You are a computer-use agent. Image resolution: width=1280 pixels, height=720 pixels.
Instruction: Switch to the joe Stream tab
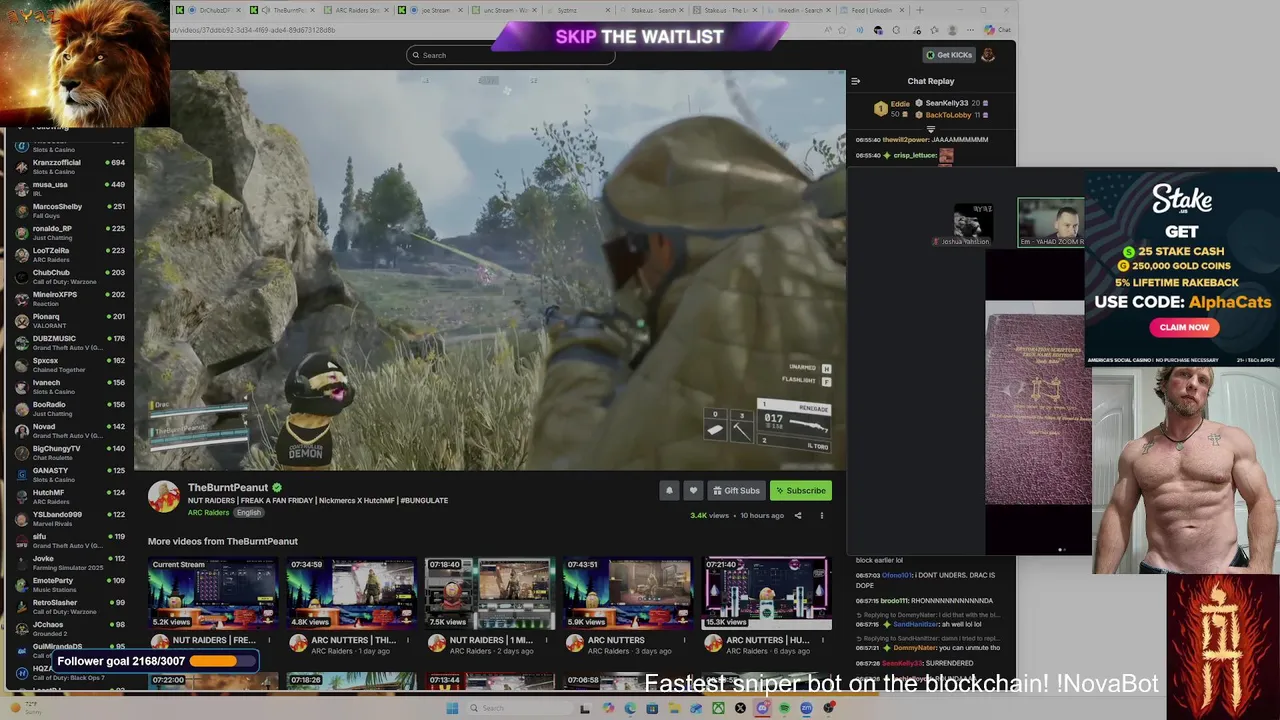coord(431,10)
